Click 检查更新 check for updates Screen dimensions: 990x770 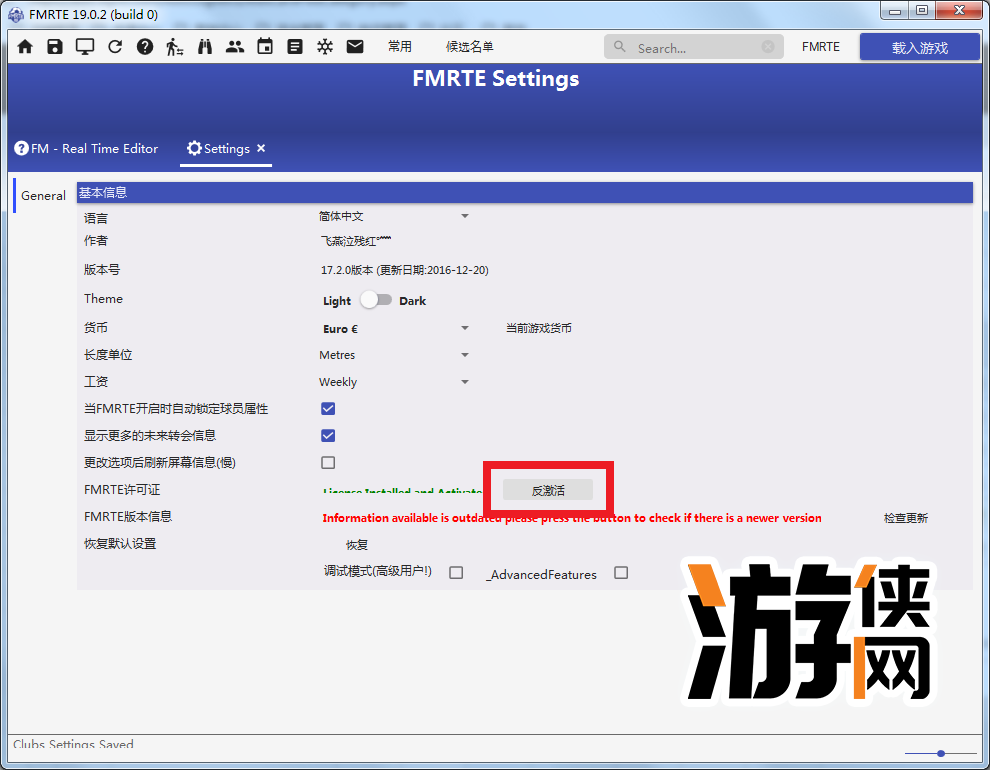click(905, 518)
